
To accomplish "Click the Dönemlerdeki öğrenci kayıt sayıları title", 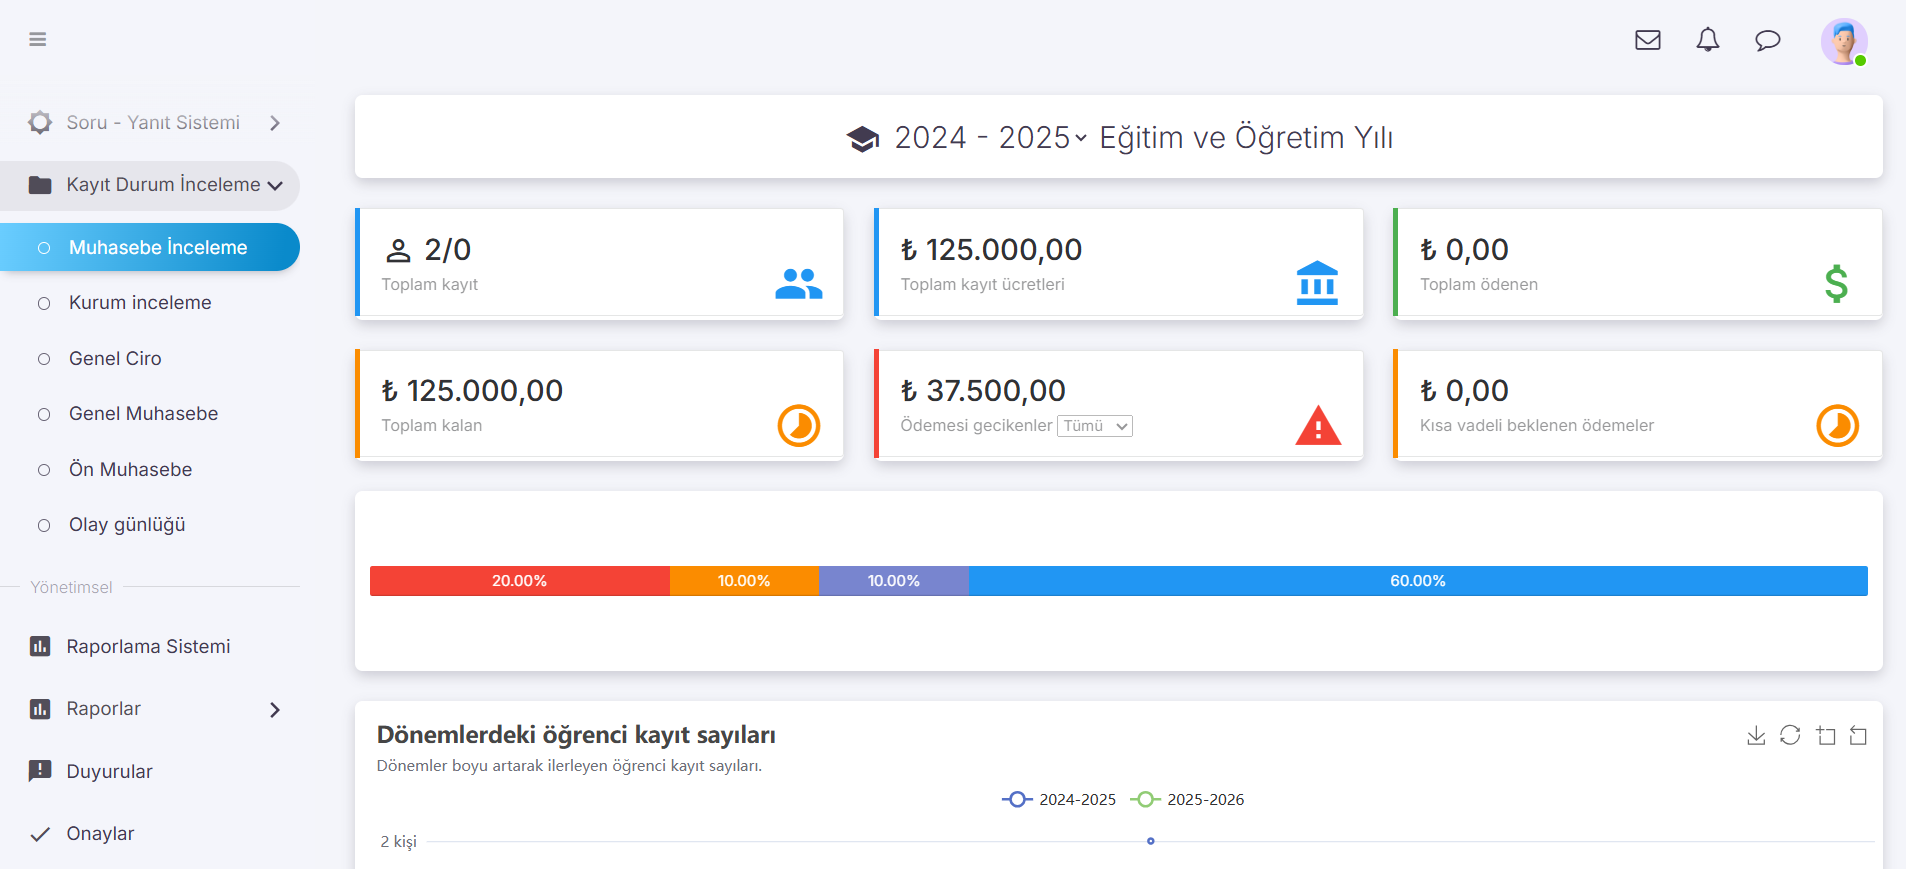I will click(576, 735).
